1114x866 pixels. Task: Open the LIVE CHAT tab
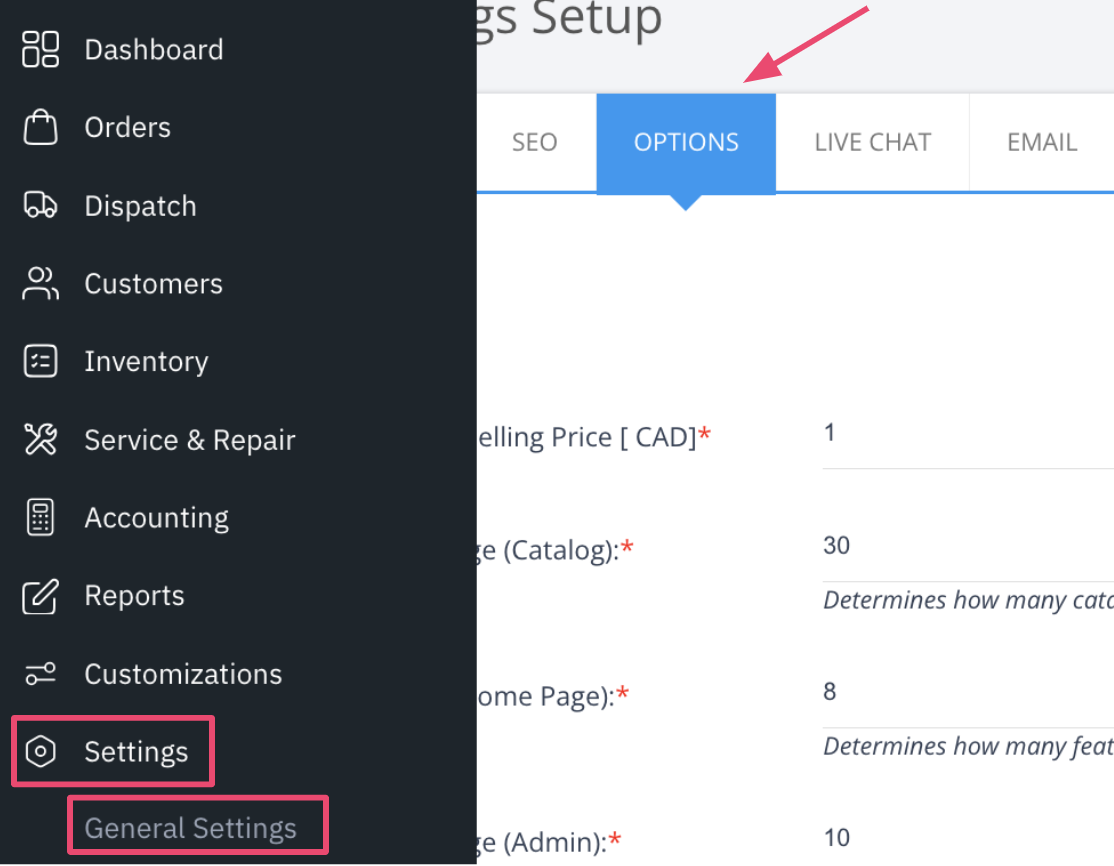[872, 142]
